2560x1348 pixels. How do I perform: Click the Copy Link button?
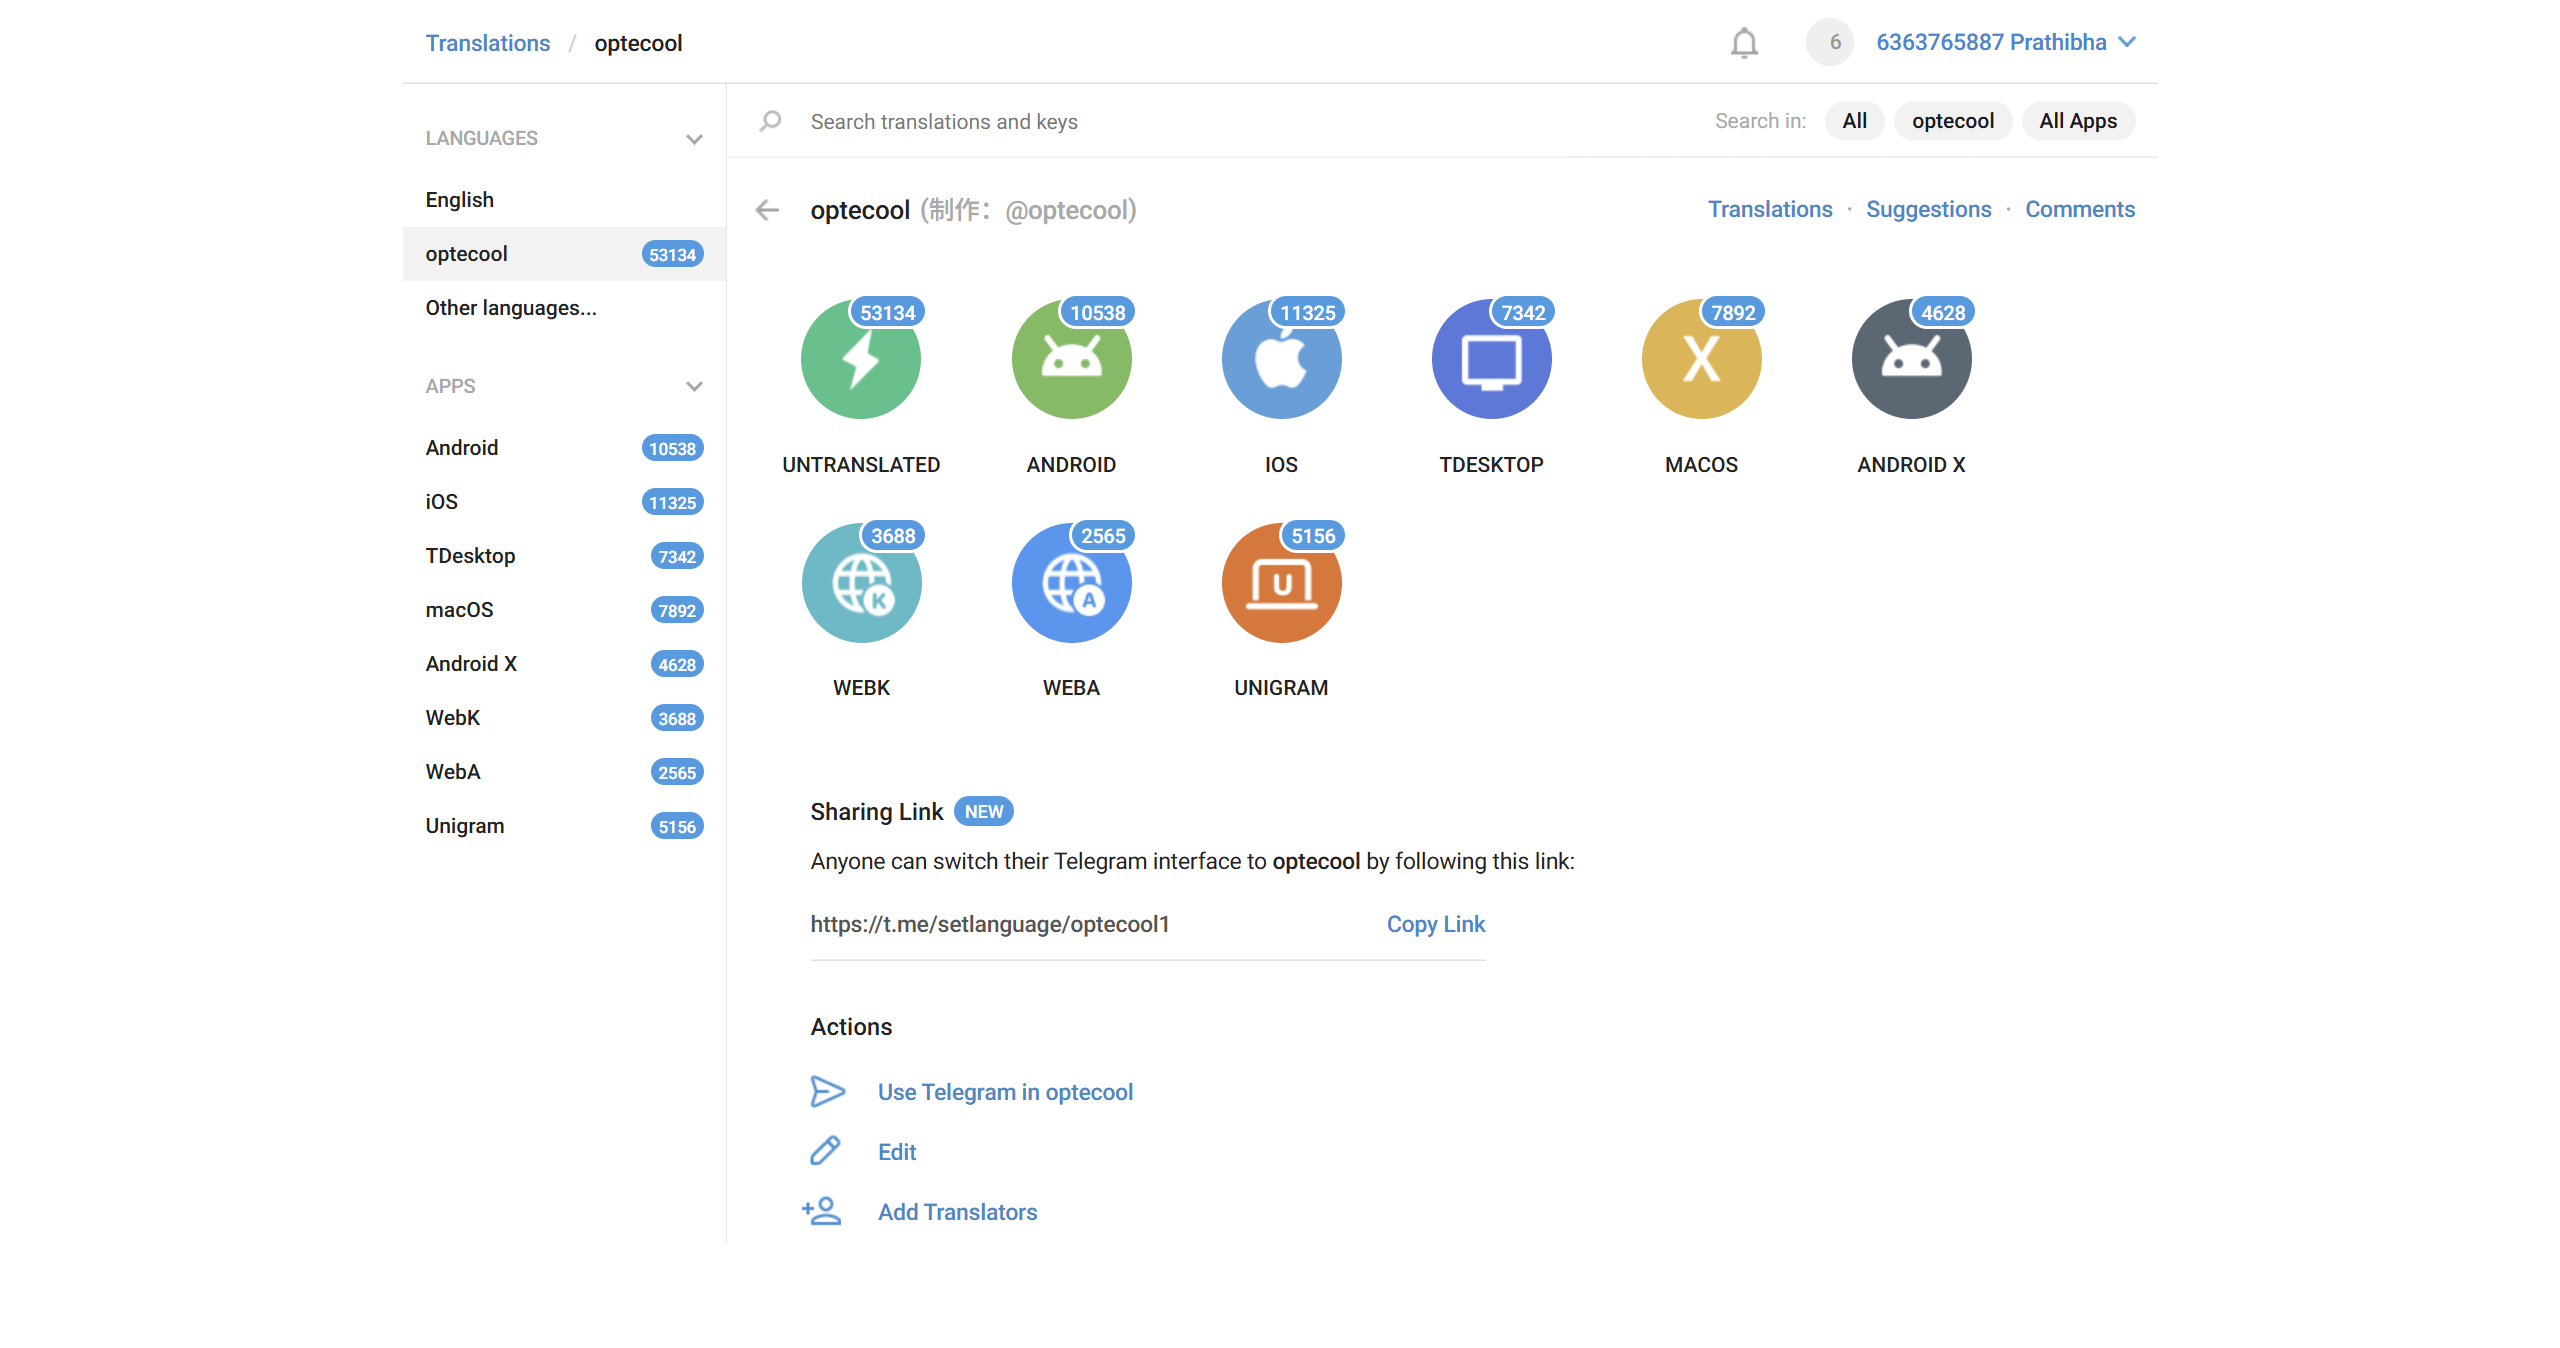pos(1435,924)
